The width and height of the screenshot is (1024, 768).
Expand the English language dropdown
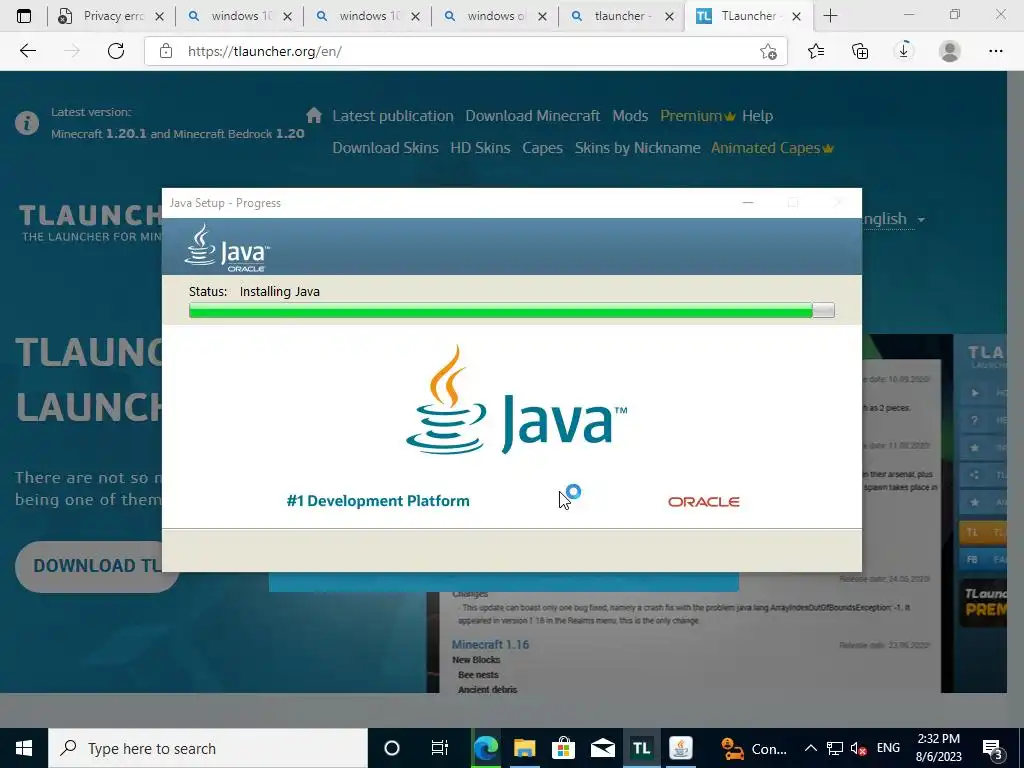coord(893,219)
